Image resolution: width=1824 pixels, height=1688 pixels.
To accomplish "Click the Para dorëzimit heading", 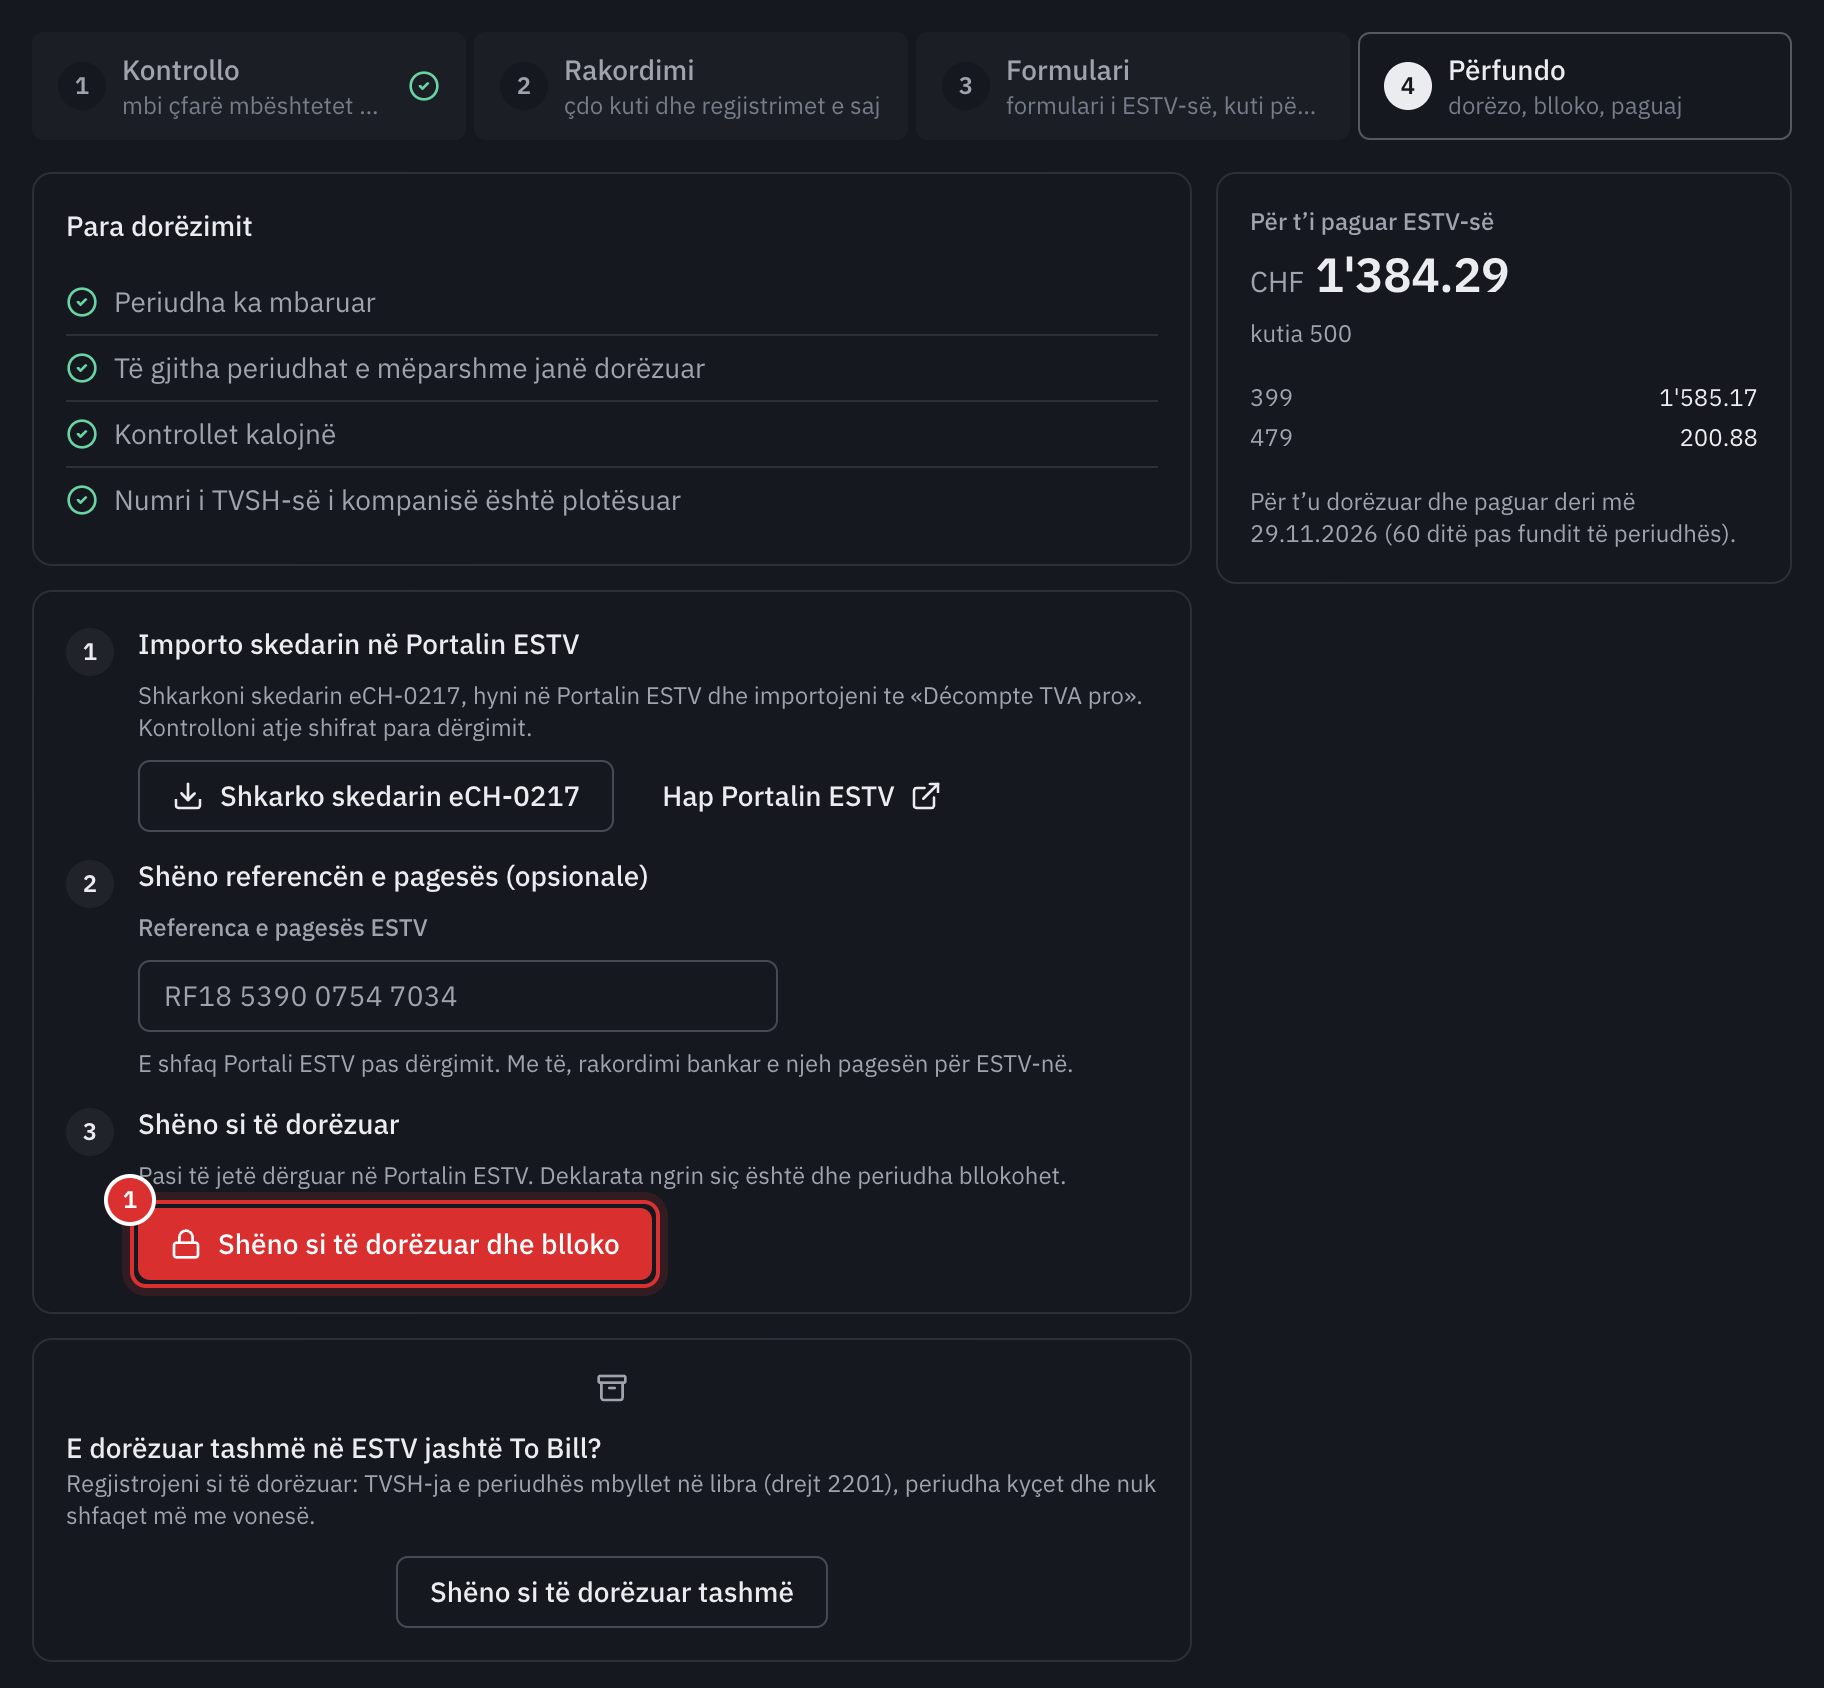I will pyautogui.click(x=159, y=227).
